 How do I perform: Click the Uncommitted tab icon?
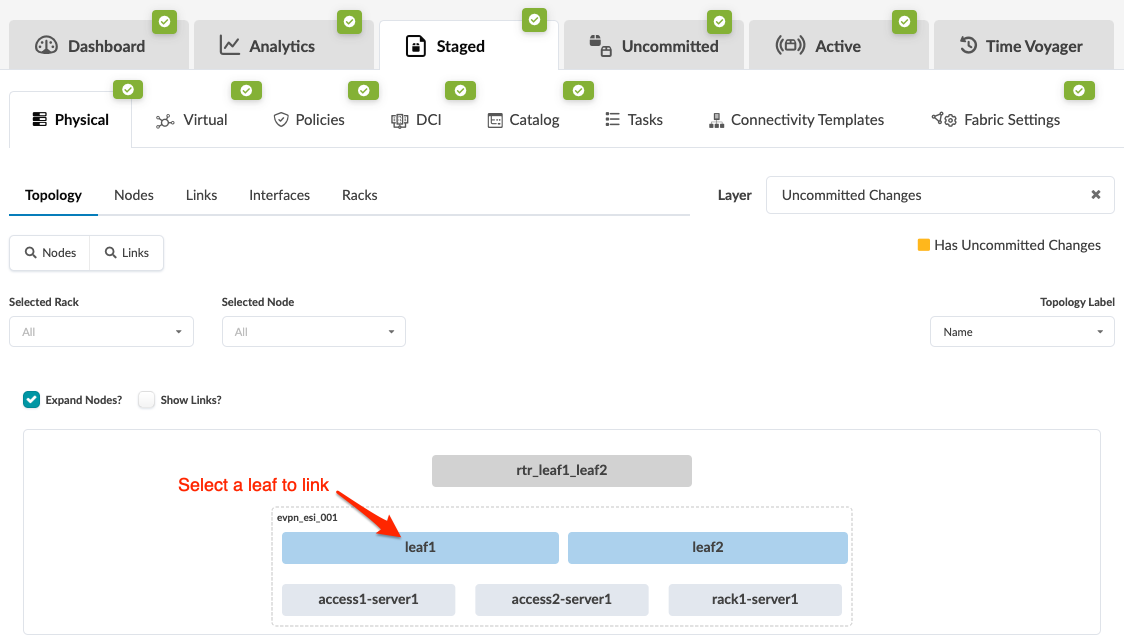(x=600, y=46)
